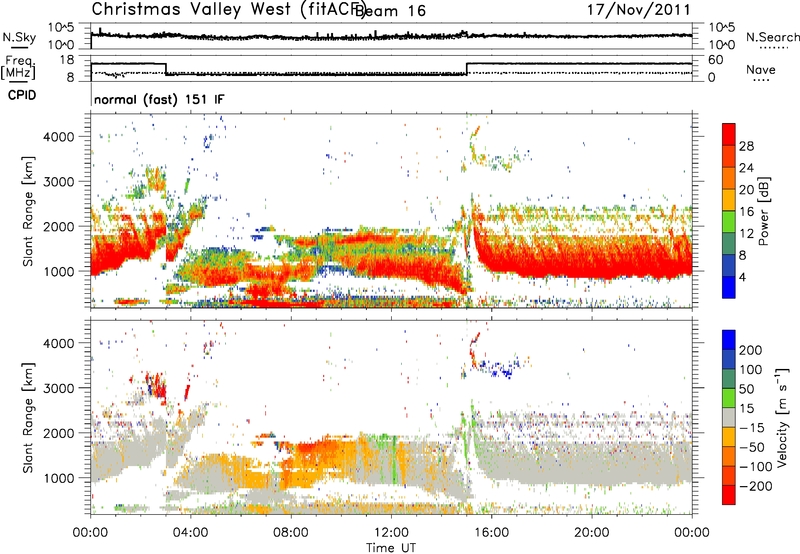Click the '04:00' time tick label

coord(190,532)
